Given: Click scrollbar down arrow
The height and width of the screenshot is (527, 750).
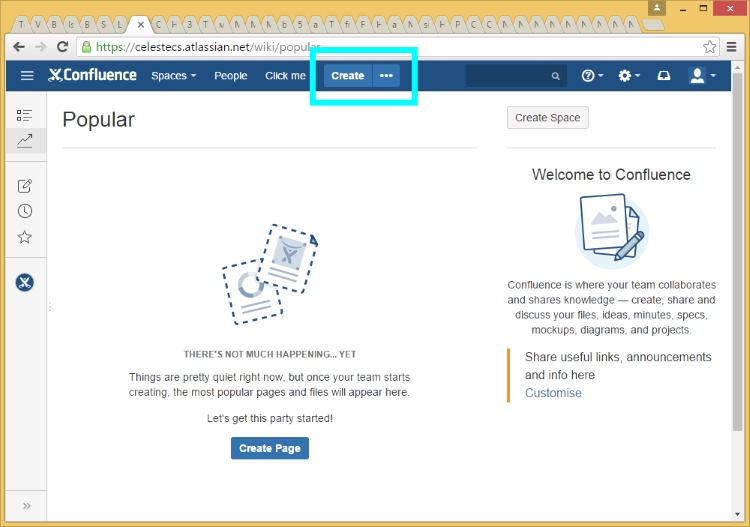Looking at the screenshot, I should pos(738,515).
